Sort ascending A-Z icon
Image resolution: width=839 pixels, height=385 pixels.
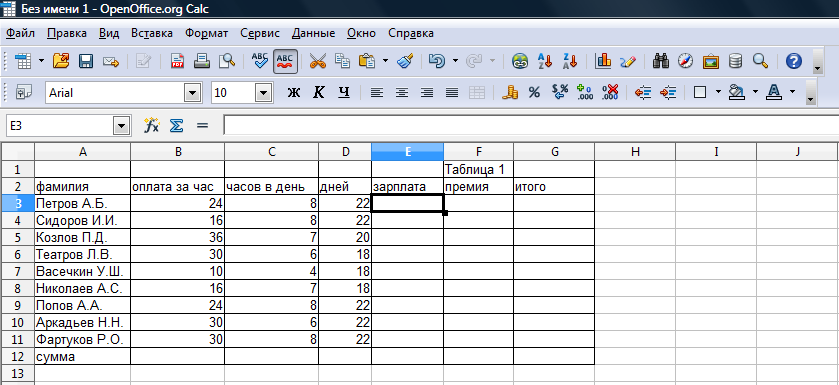pos(545,61)
